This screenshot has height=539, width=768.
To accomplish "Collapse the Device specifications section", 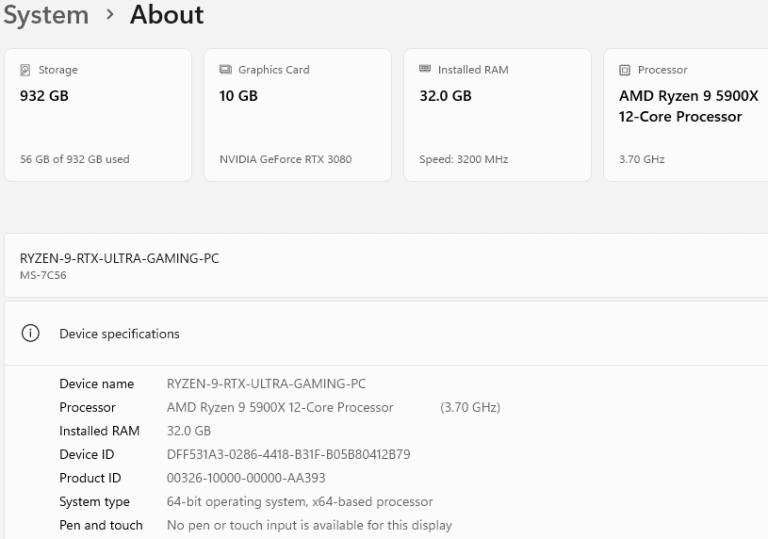I will coord(400,334).
